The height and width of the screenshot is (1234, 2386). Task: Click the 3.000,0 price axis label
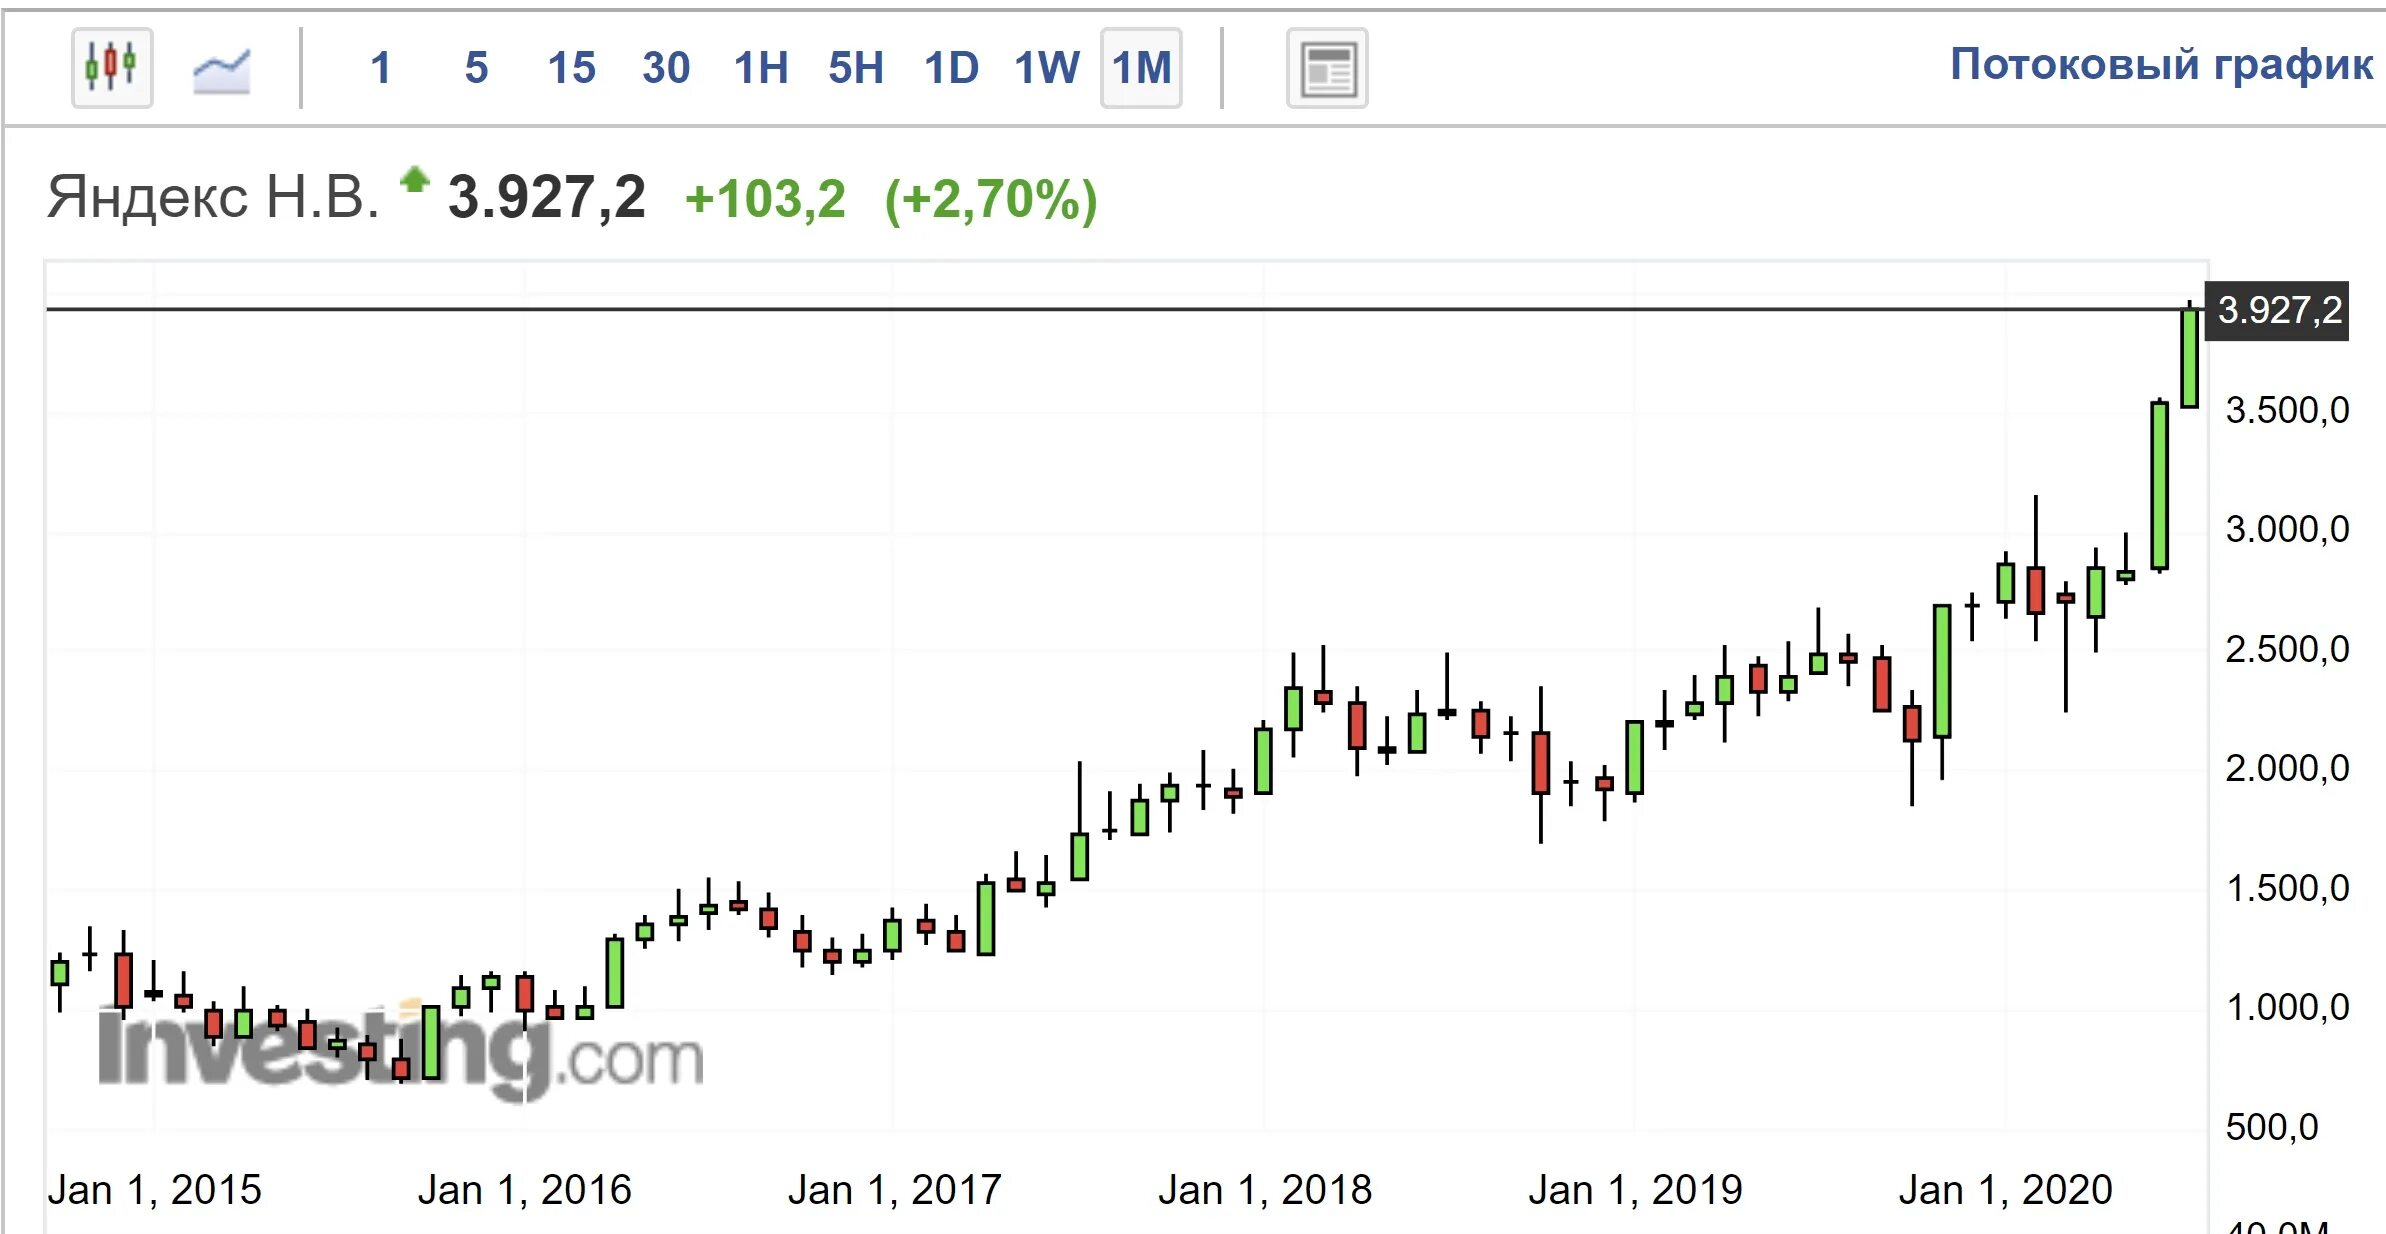point(2287,529)
